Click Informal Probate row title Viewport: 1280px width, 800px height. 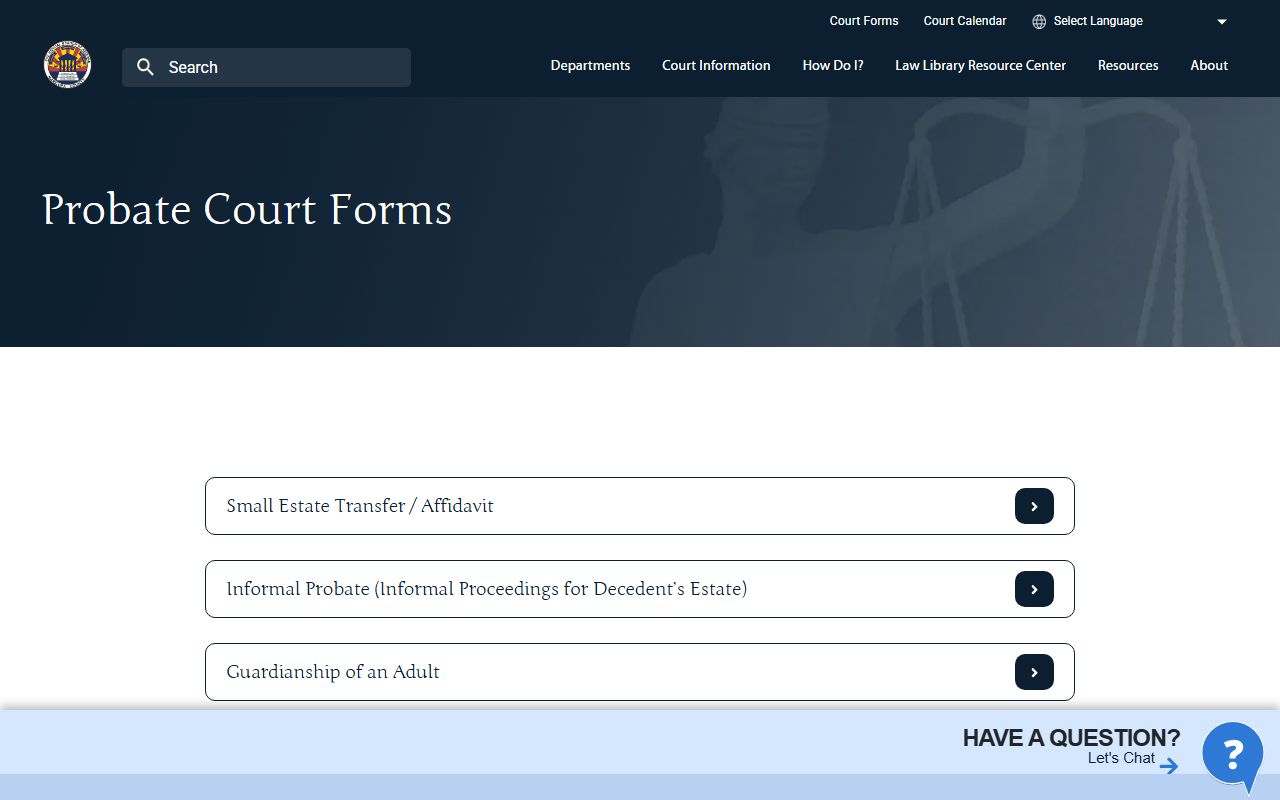tap(487, 589)
